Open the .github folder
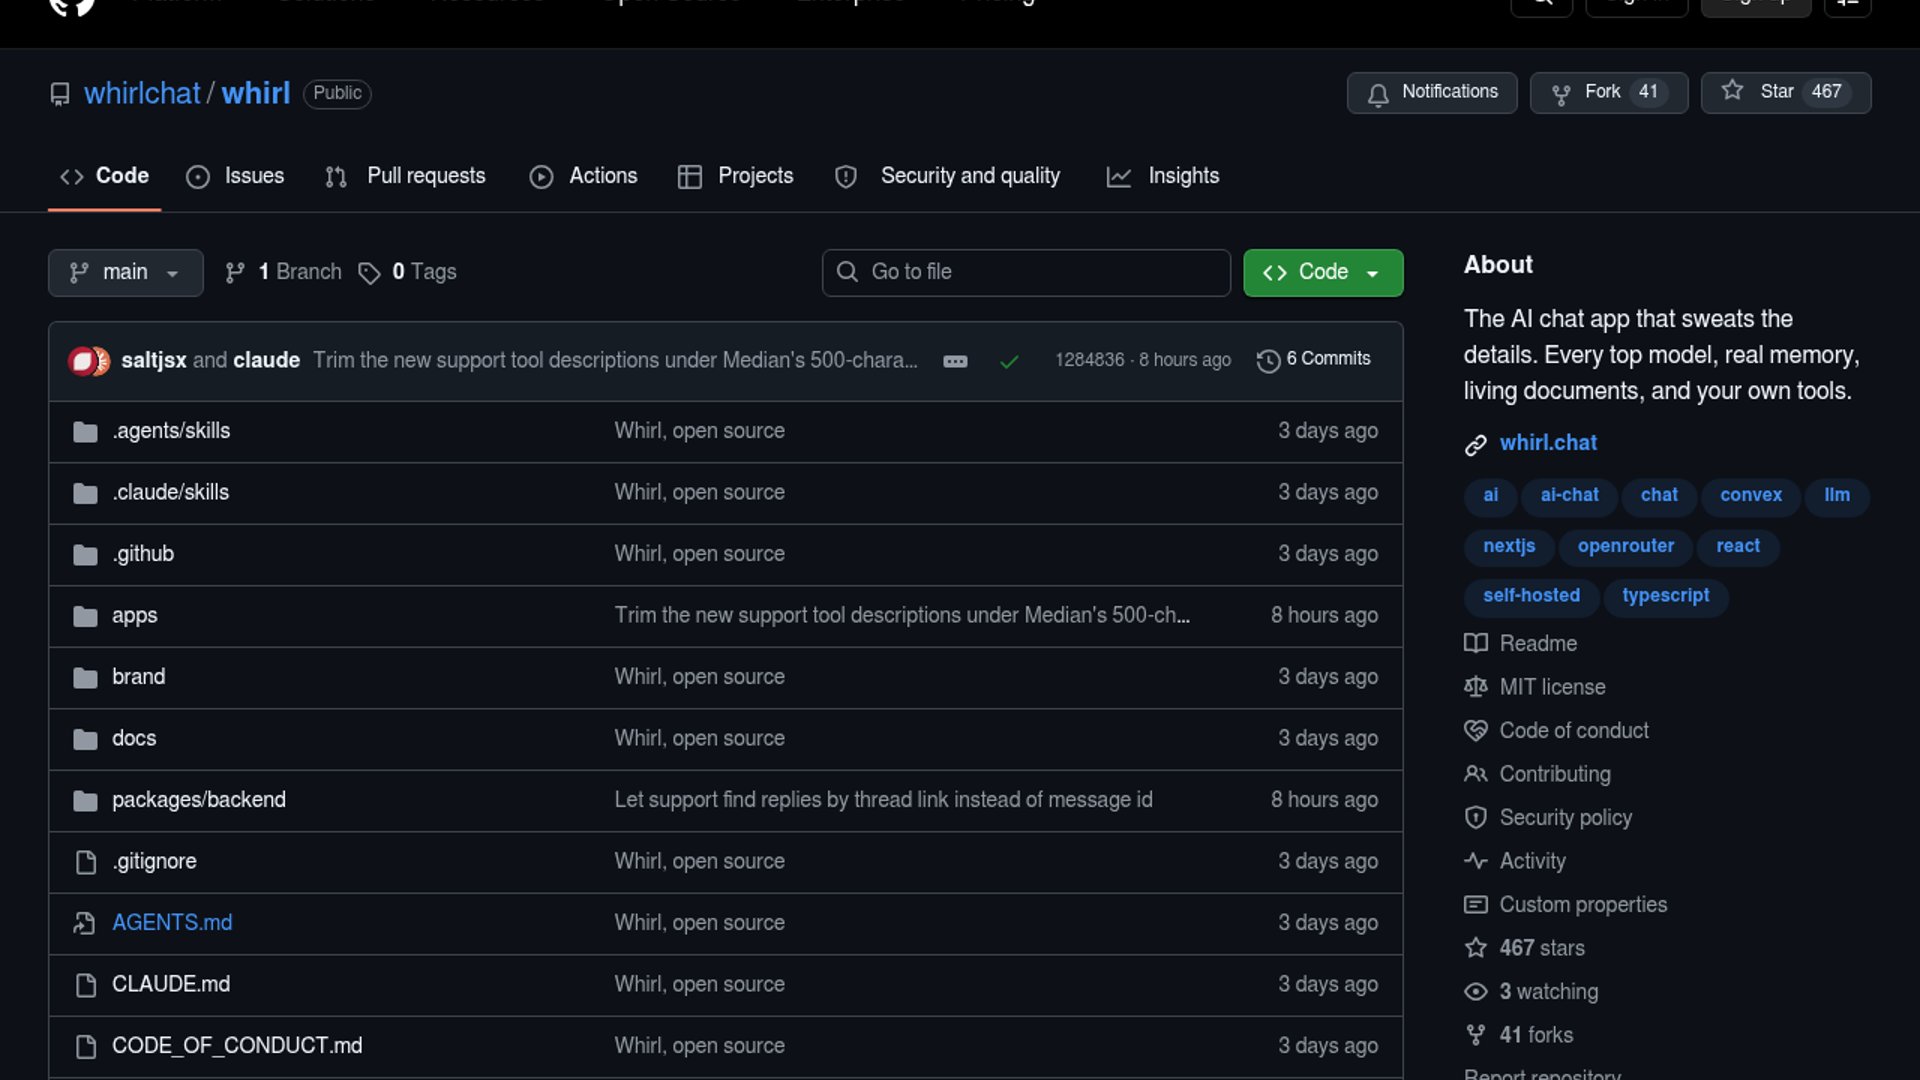 [143, 554]
